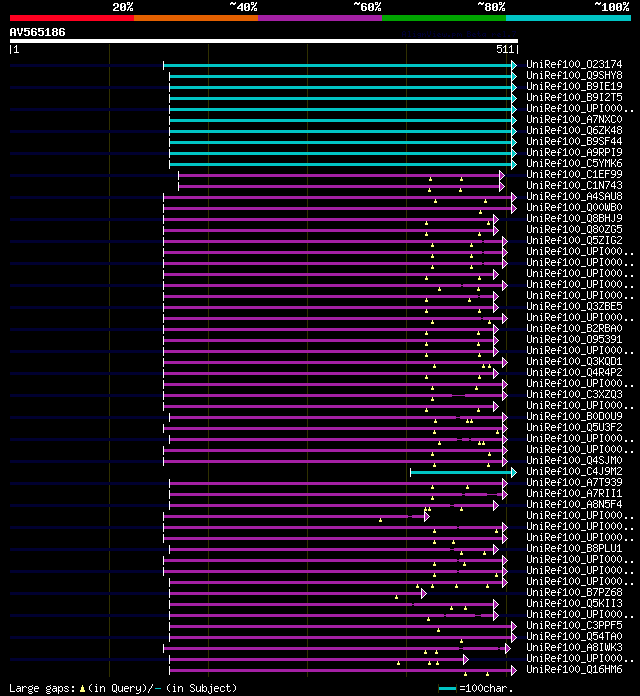The height and width of the screenshot is (696, 640).
Task: Select the UniRef100_B2RBA0 label
Action: coord(574,328)
